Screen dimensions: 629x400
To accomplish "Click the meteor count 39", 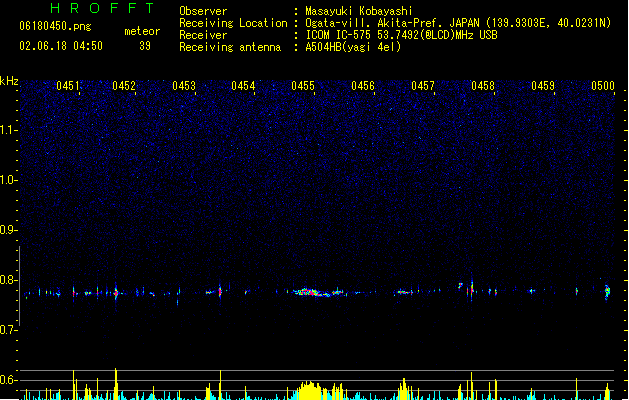I will point(145,46).
